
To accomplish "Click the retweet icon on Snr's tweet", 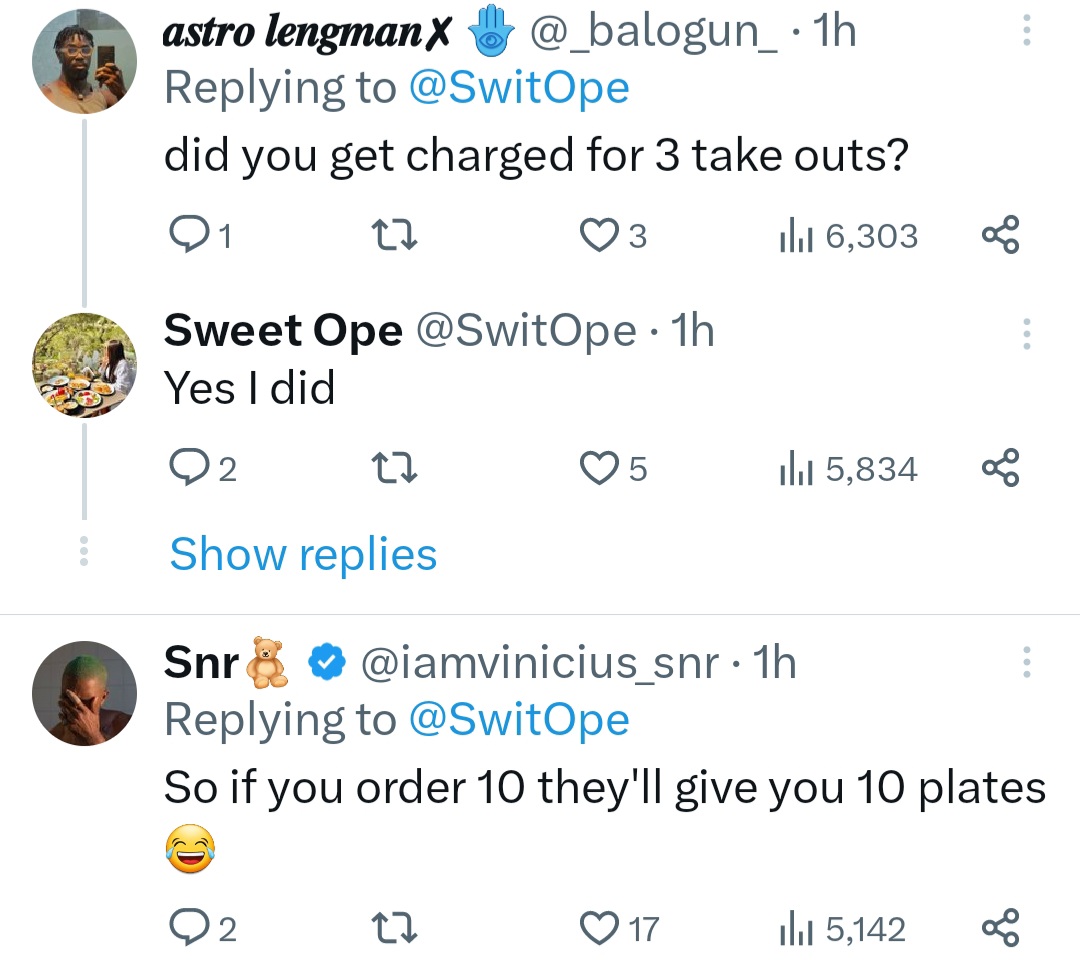I will point(395,928).
